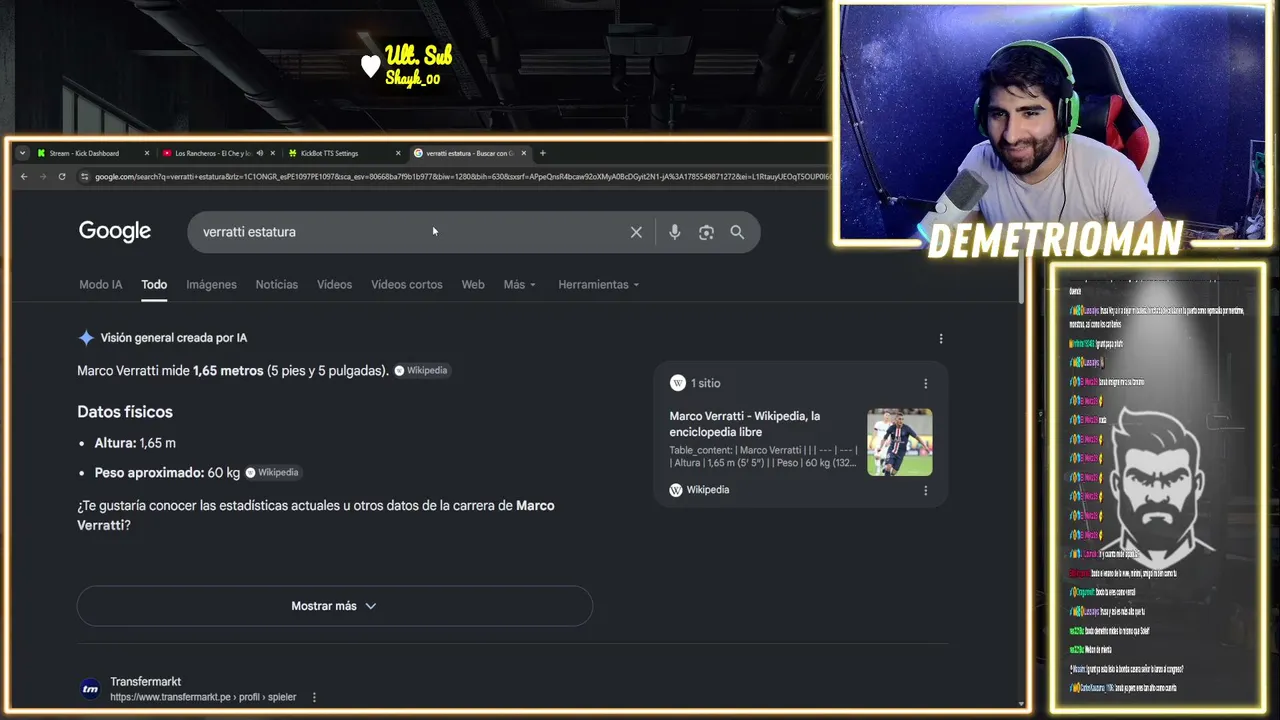Switch to Modo IA
The width and height of the screenshot is (1280, 720).
[x=101, y=285]
